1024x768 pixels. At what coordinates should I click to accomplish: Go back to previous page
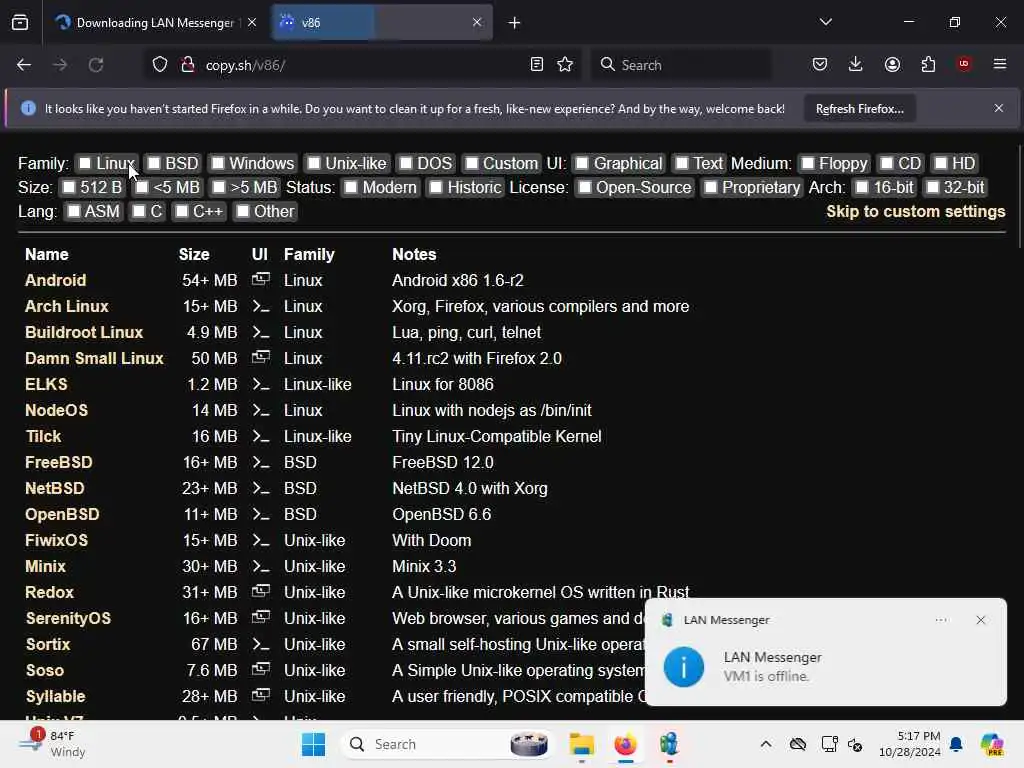pos(24,65)
